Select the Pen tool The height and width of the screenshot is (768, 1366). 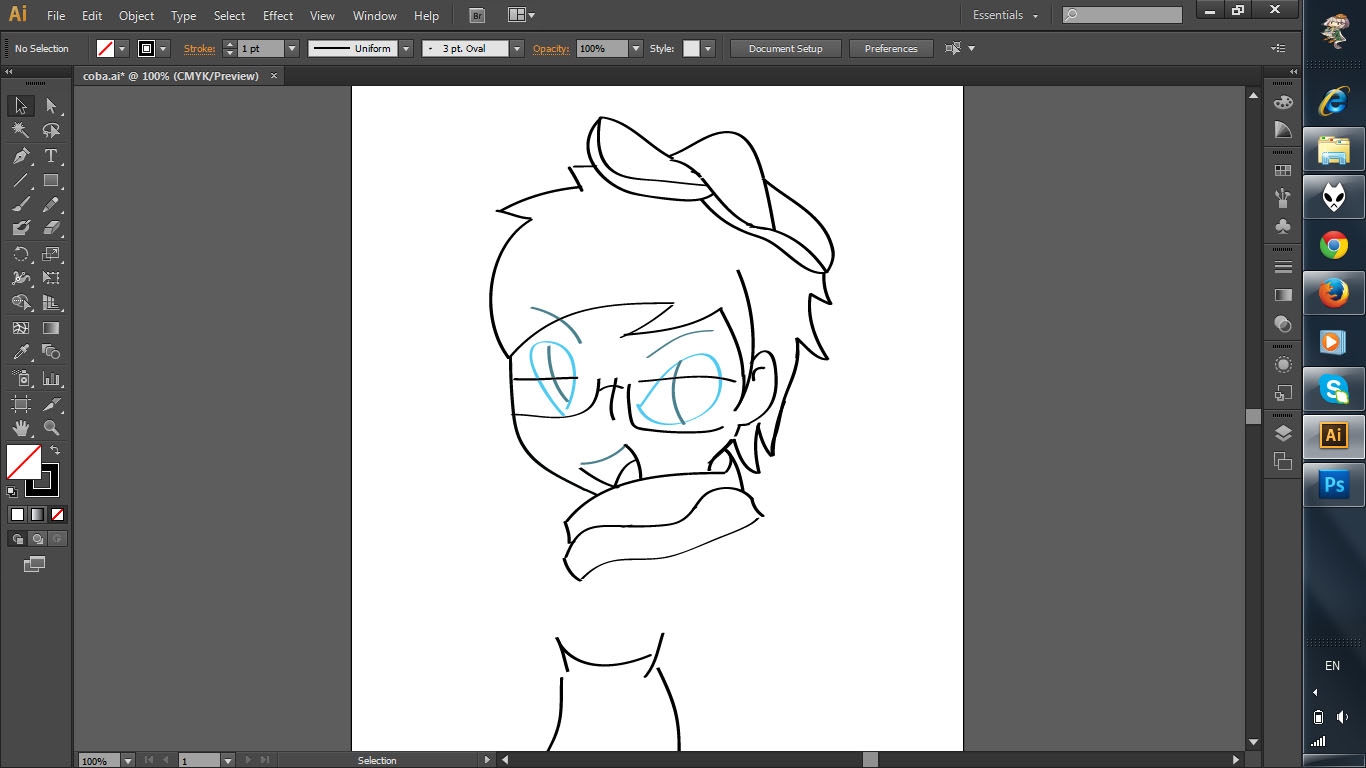coord(21,156)
